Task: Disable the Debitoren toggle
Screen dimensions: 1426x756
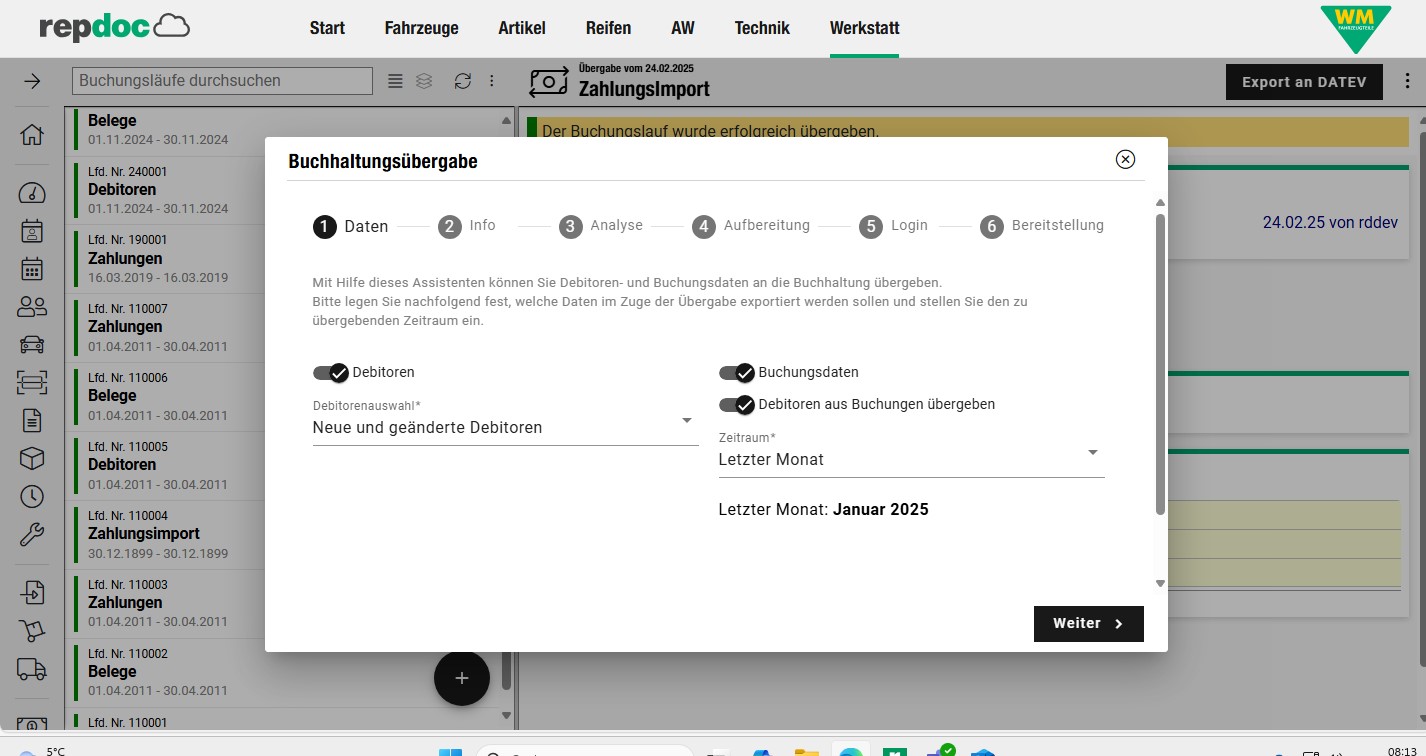Action: pyautogui.click(x=330, y=373)
